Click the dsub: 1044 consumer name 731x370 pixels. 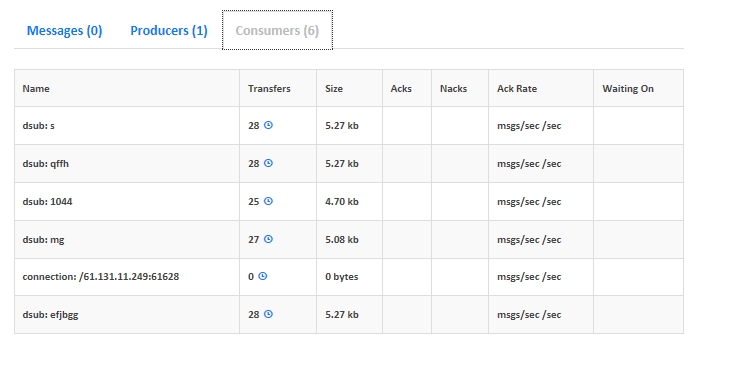tap(47, 201)
